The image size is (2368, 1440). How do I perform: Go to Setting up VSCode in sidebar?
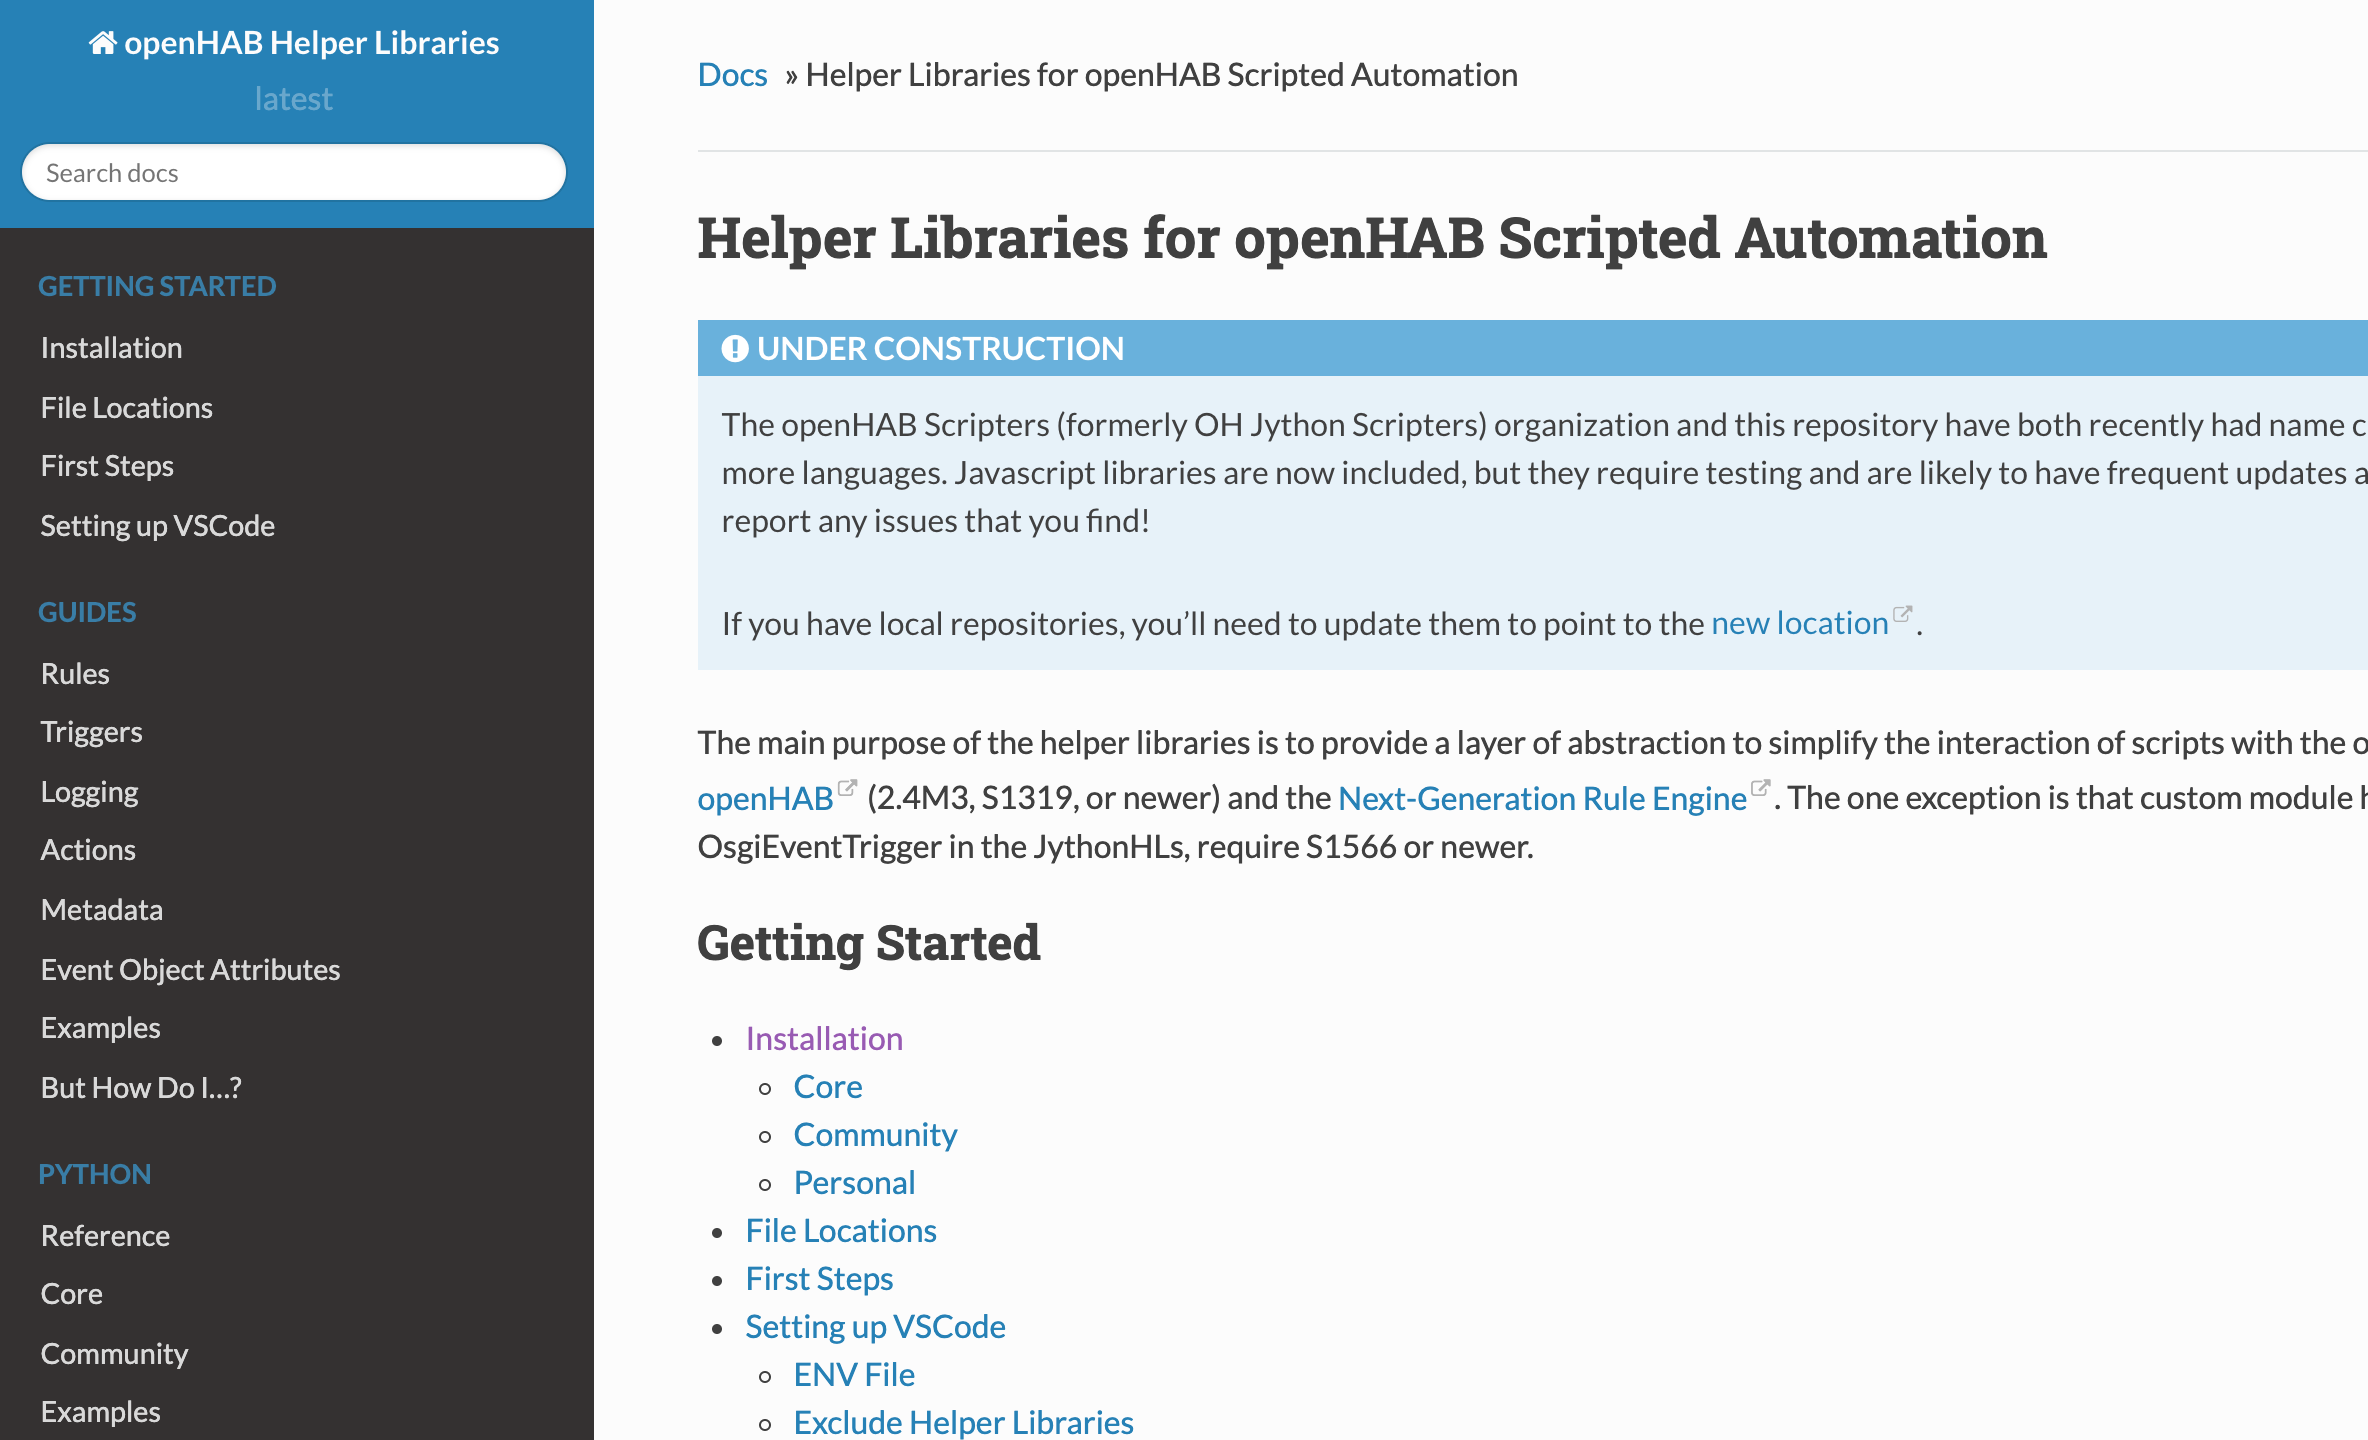pyautogui.click(x=157, y=525)
